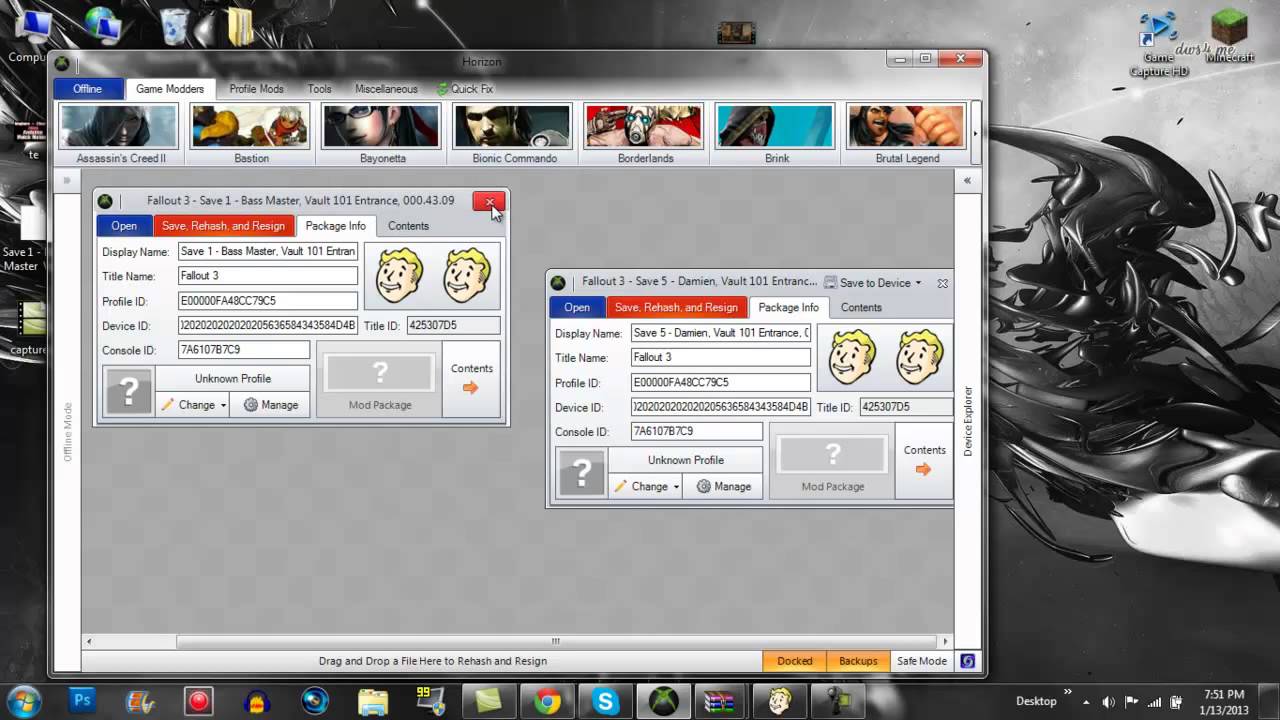The width and height of the screenshot is (1280, 720).
Task: Open the Bastion game modder
Action: [251, 134]
